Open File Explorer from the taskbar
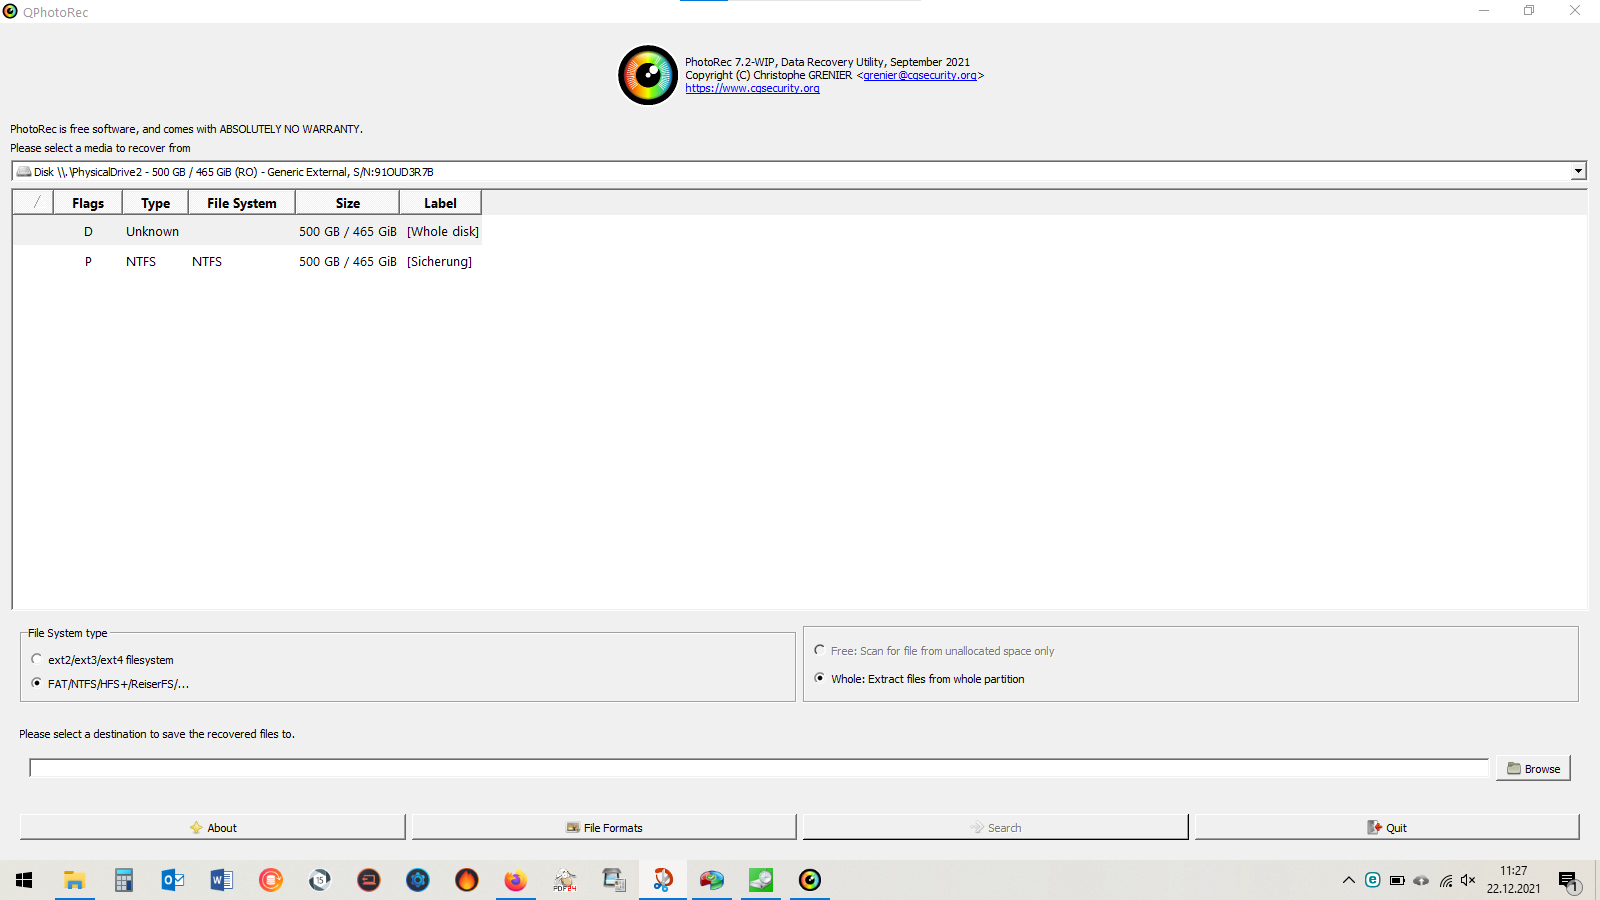The image size is (1600, 900). coord(74,880)
